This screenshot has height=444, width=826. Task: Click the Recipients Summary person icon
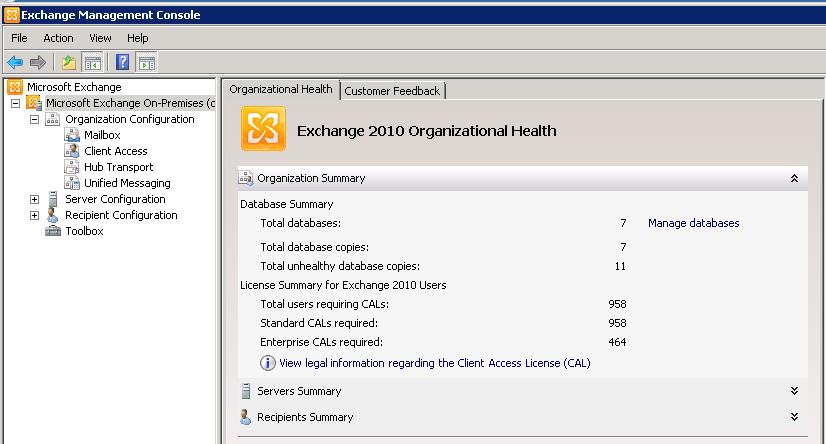coord(245,417)
